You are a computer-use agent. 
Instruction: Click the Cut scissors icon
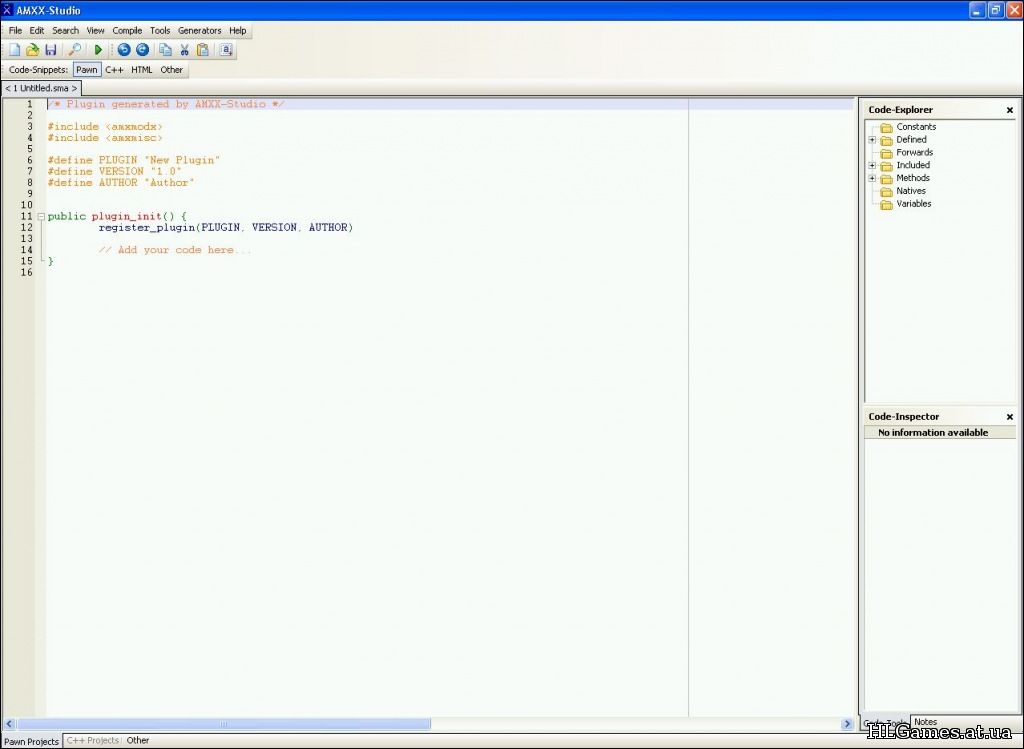pos(184,50)
